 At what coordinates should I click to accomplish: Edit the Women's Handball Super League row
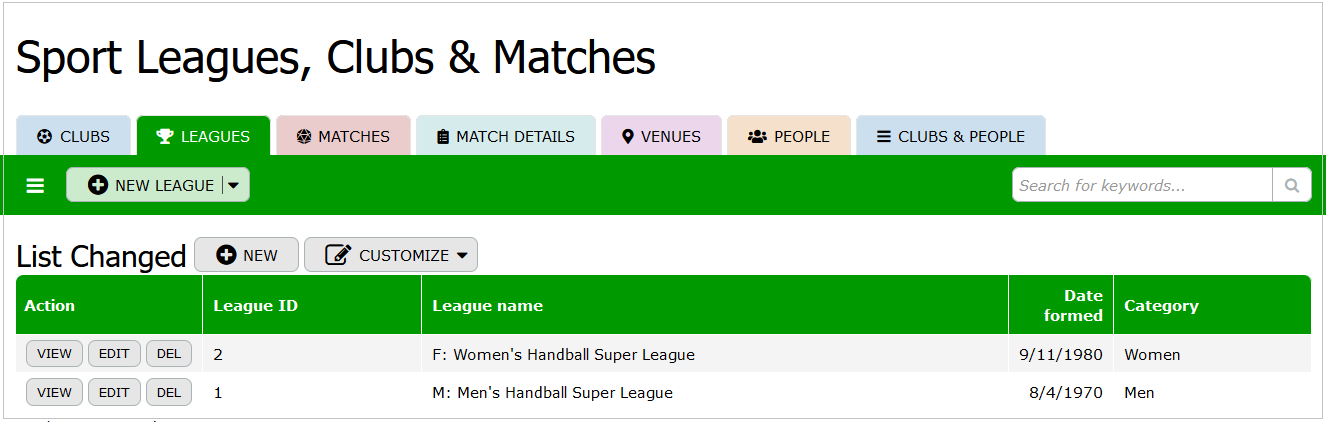pos(114,354)
